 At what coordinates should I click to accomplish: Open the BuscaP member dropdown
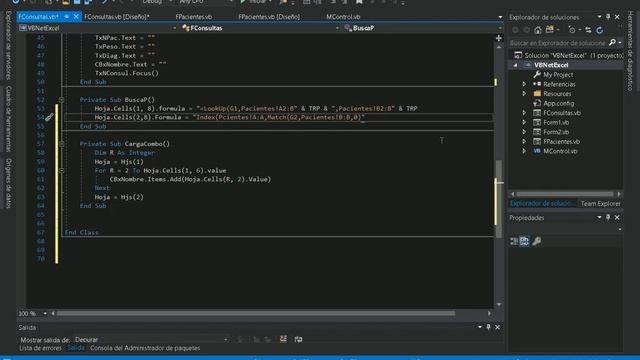coord(500,28)
